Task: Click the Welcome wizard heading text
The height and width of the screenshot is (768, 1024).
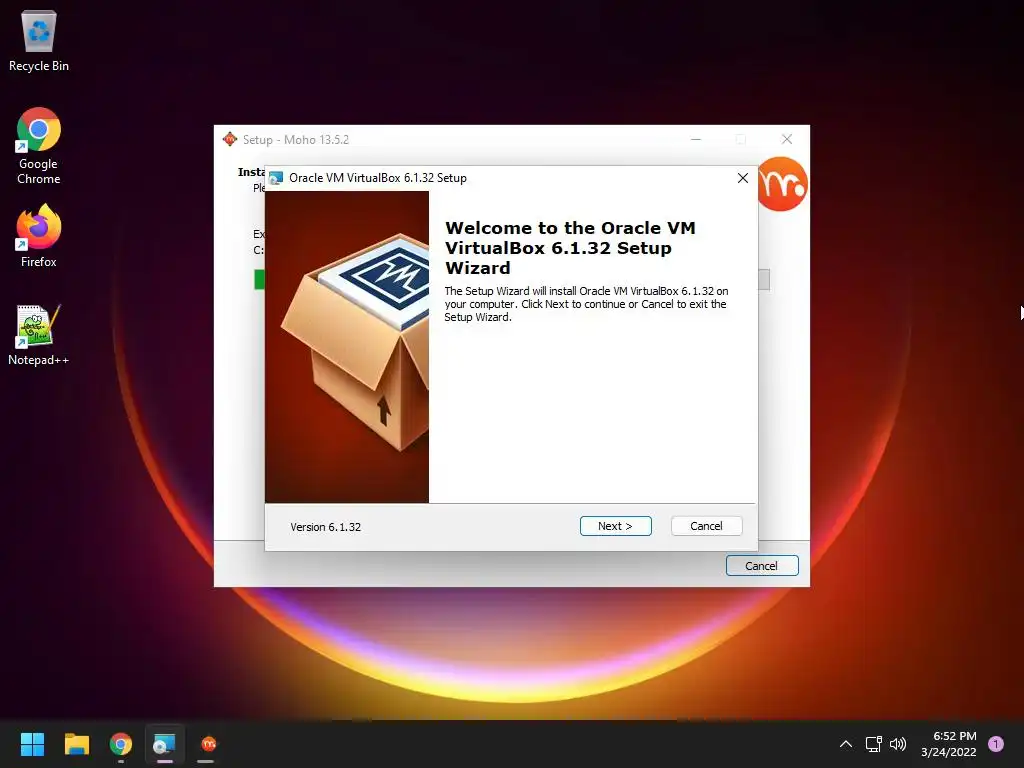Action: pos(570,248)
